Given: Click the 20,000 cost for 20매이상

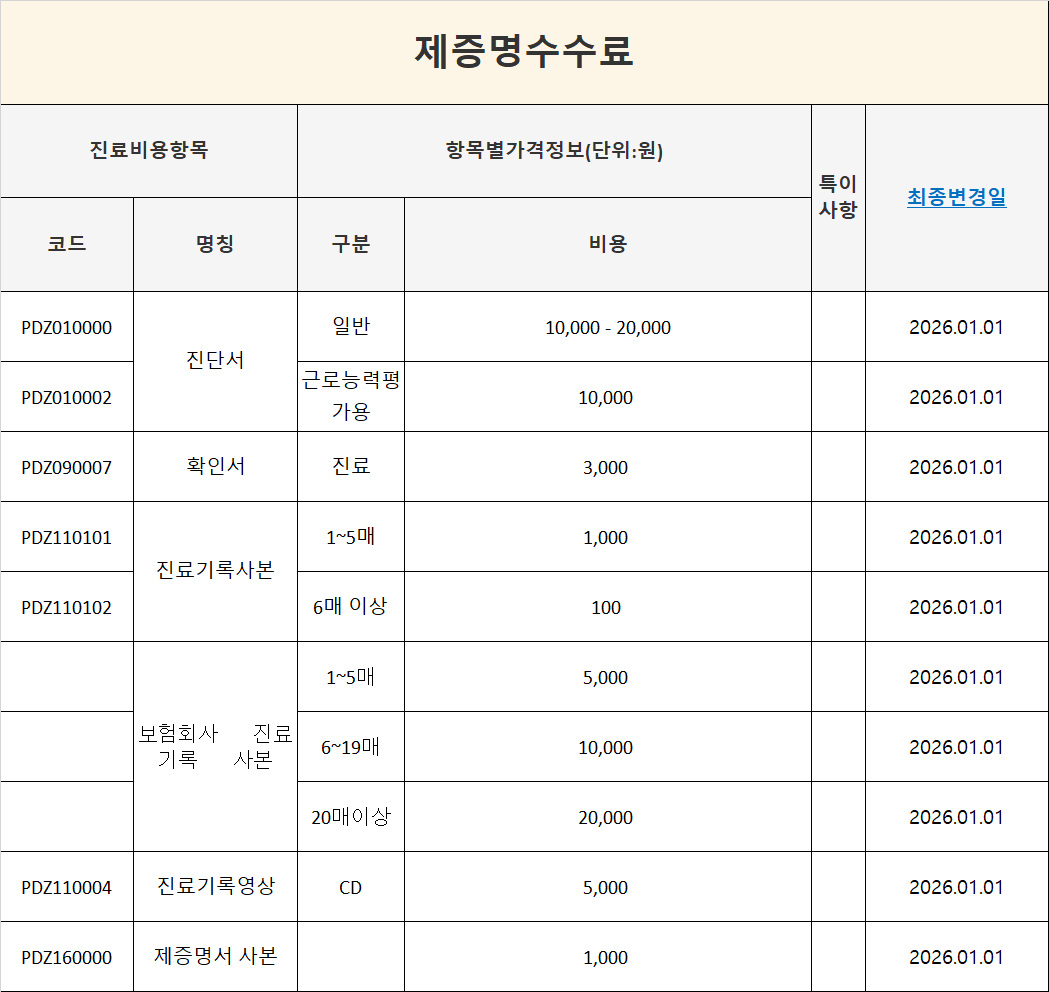Looking at the screenshot, I should point(607,817).
